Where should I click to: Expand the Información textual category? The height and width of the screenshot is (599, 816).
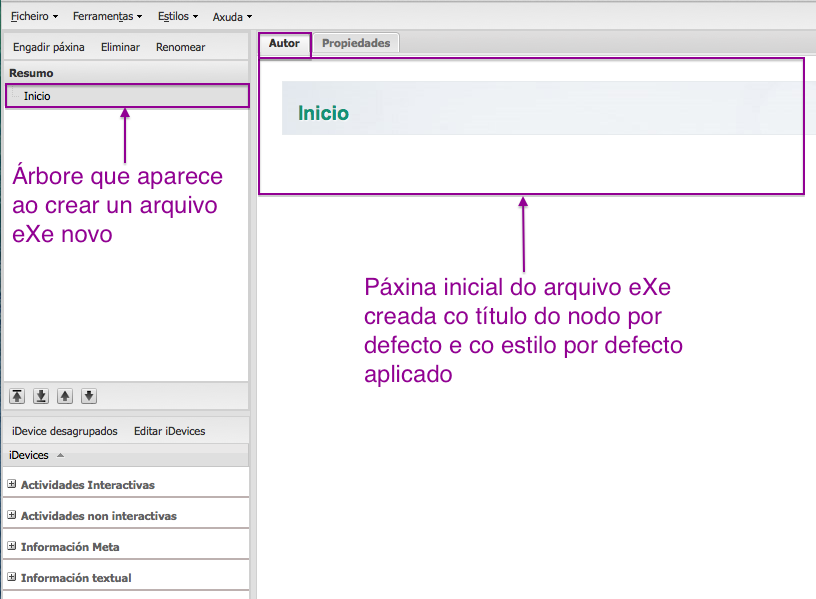[12, 578]
